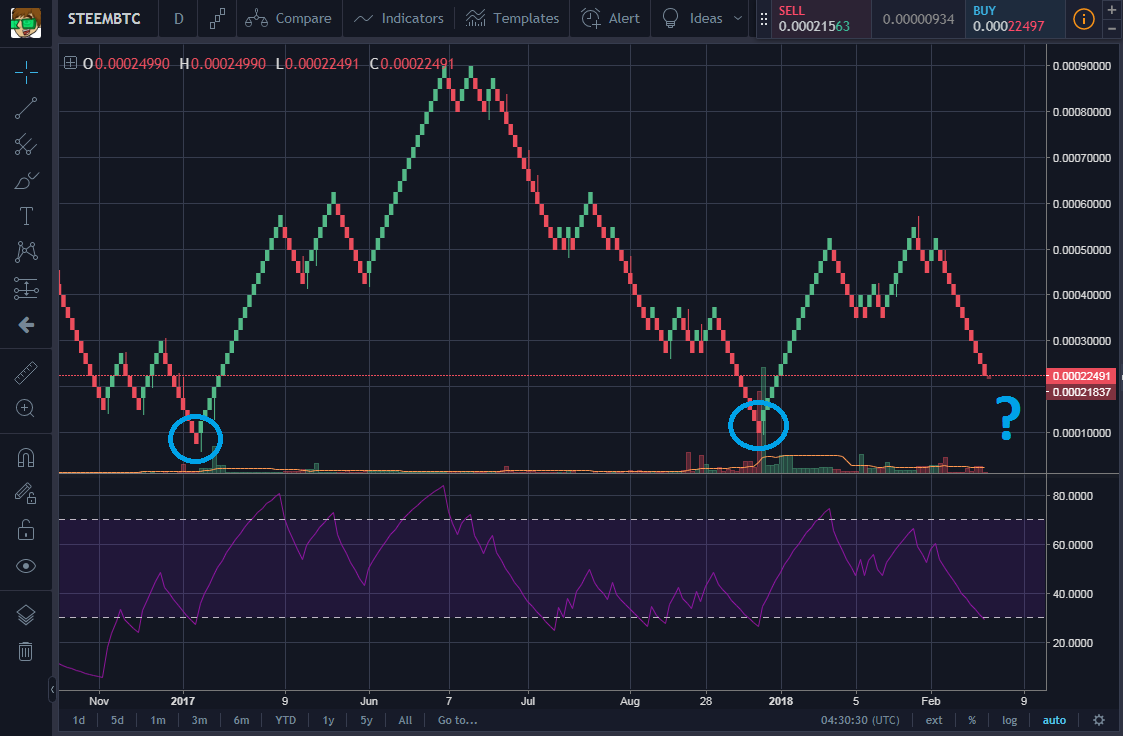The image size is (1123, 736).
Task: Switch to the 5d range
Action: tap(117, 720)
